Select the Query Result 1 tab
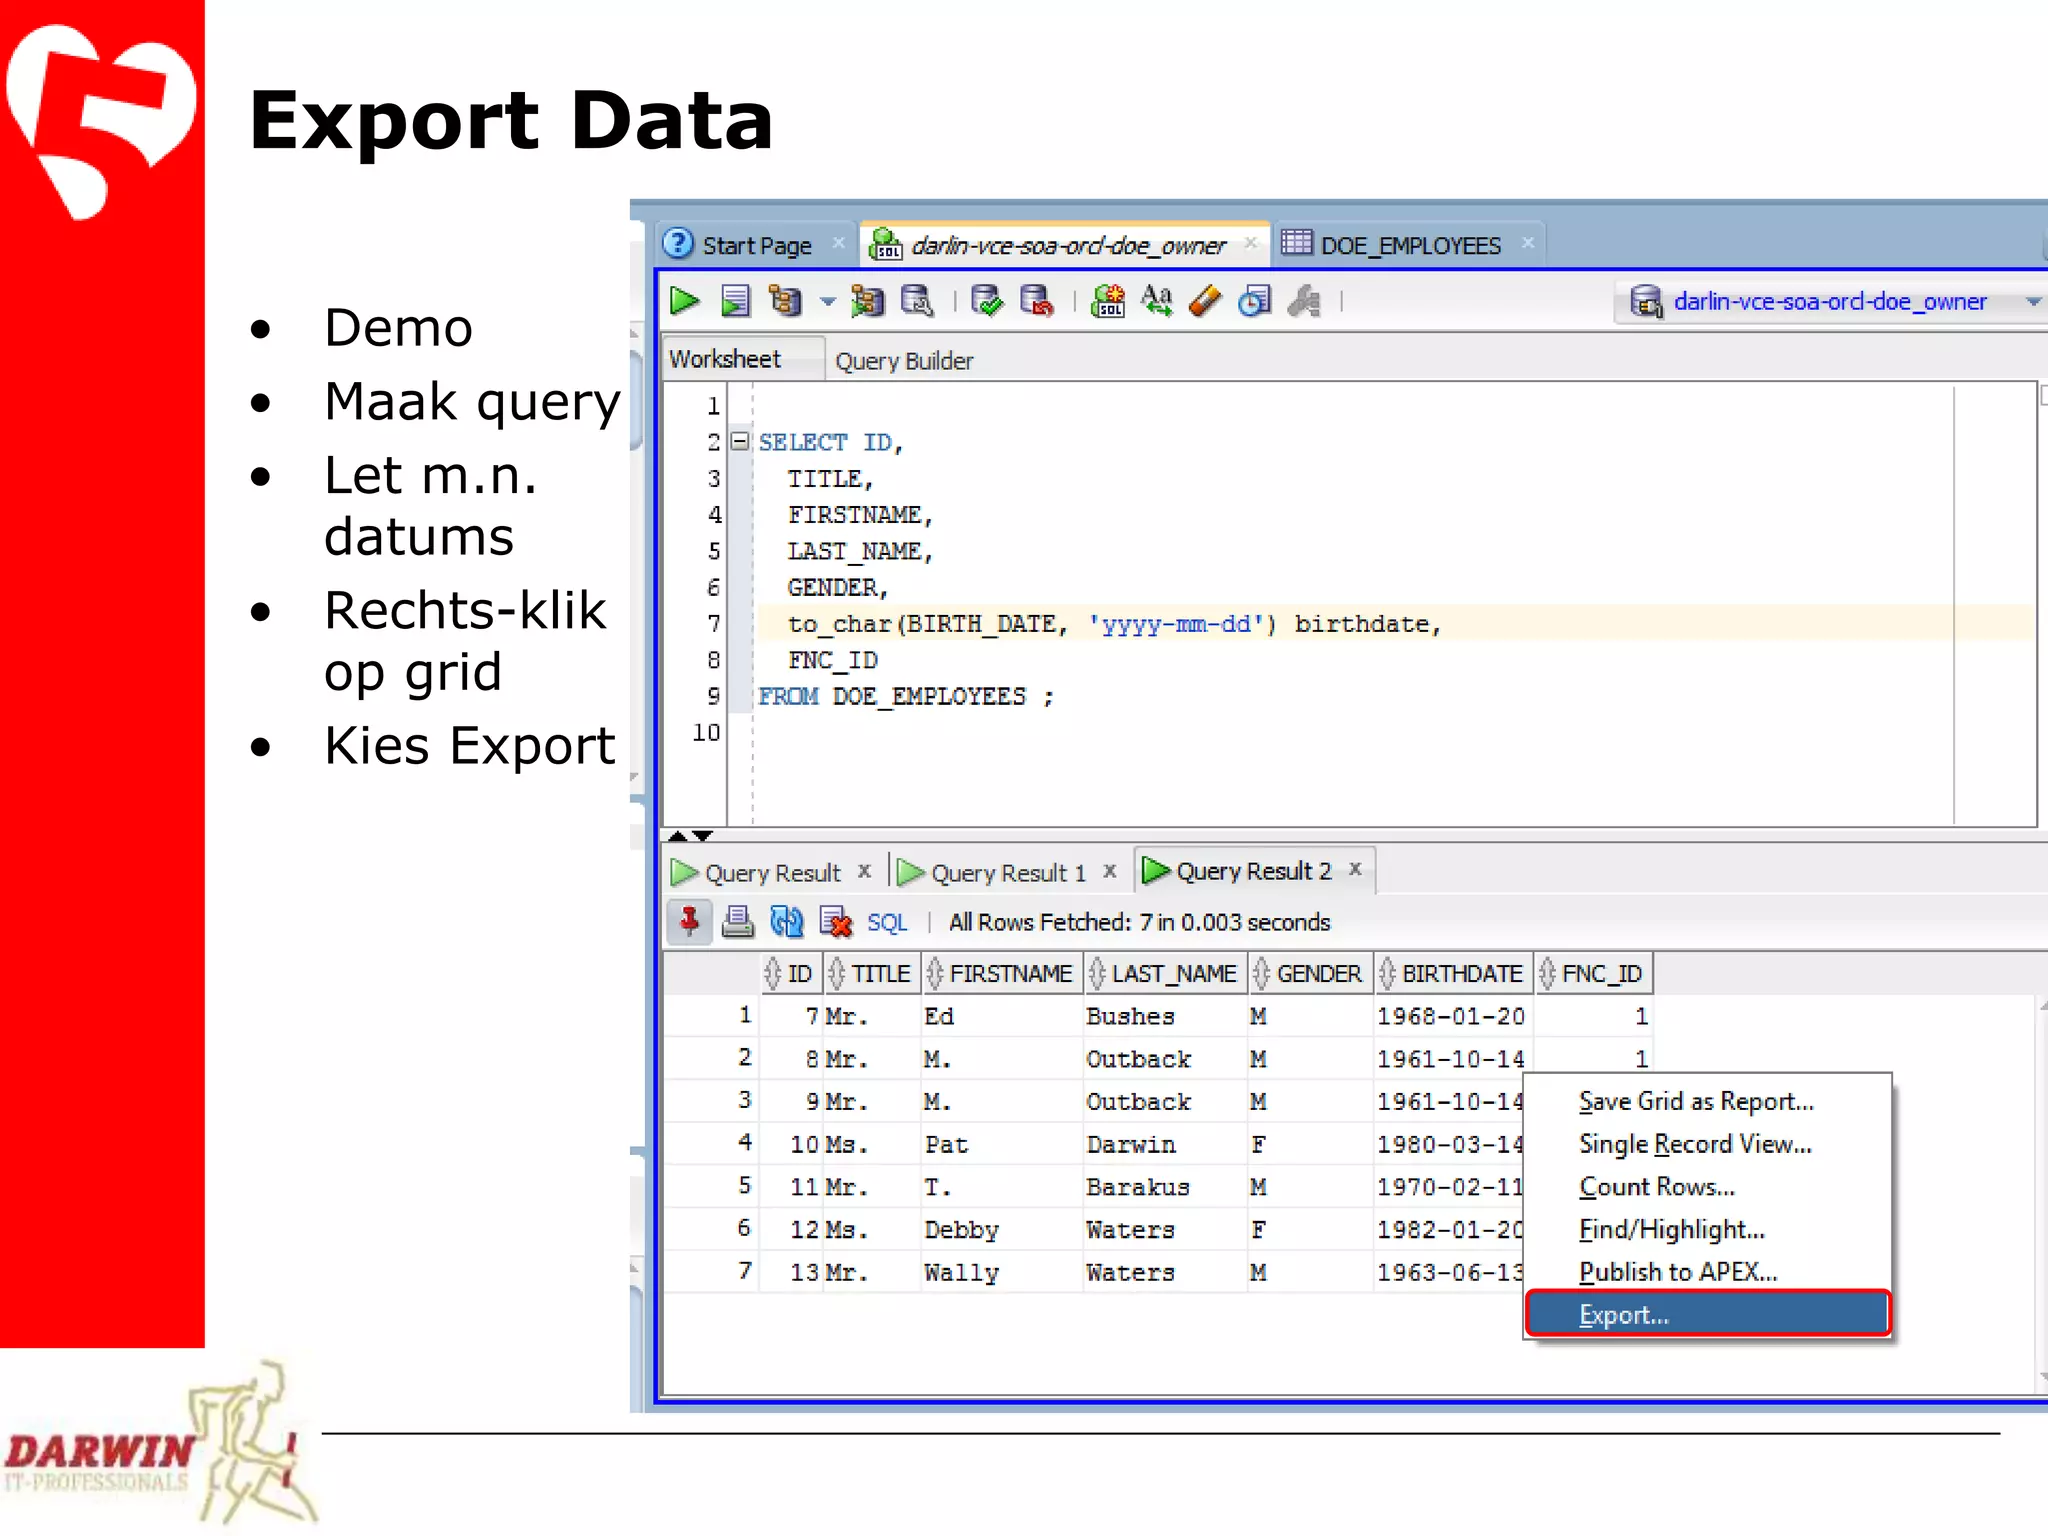Viewport: 2048px width, 1536px height. click(x=1007, y=873)
